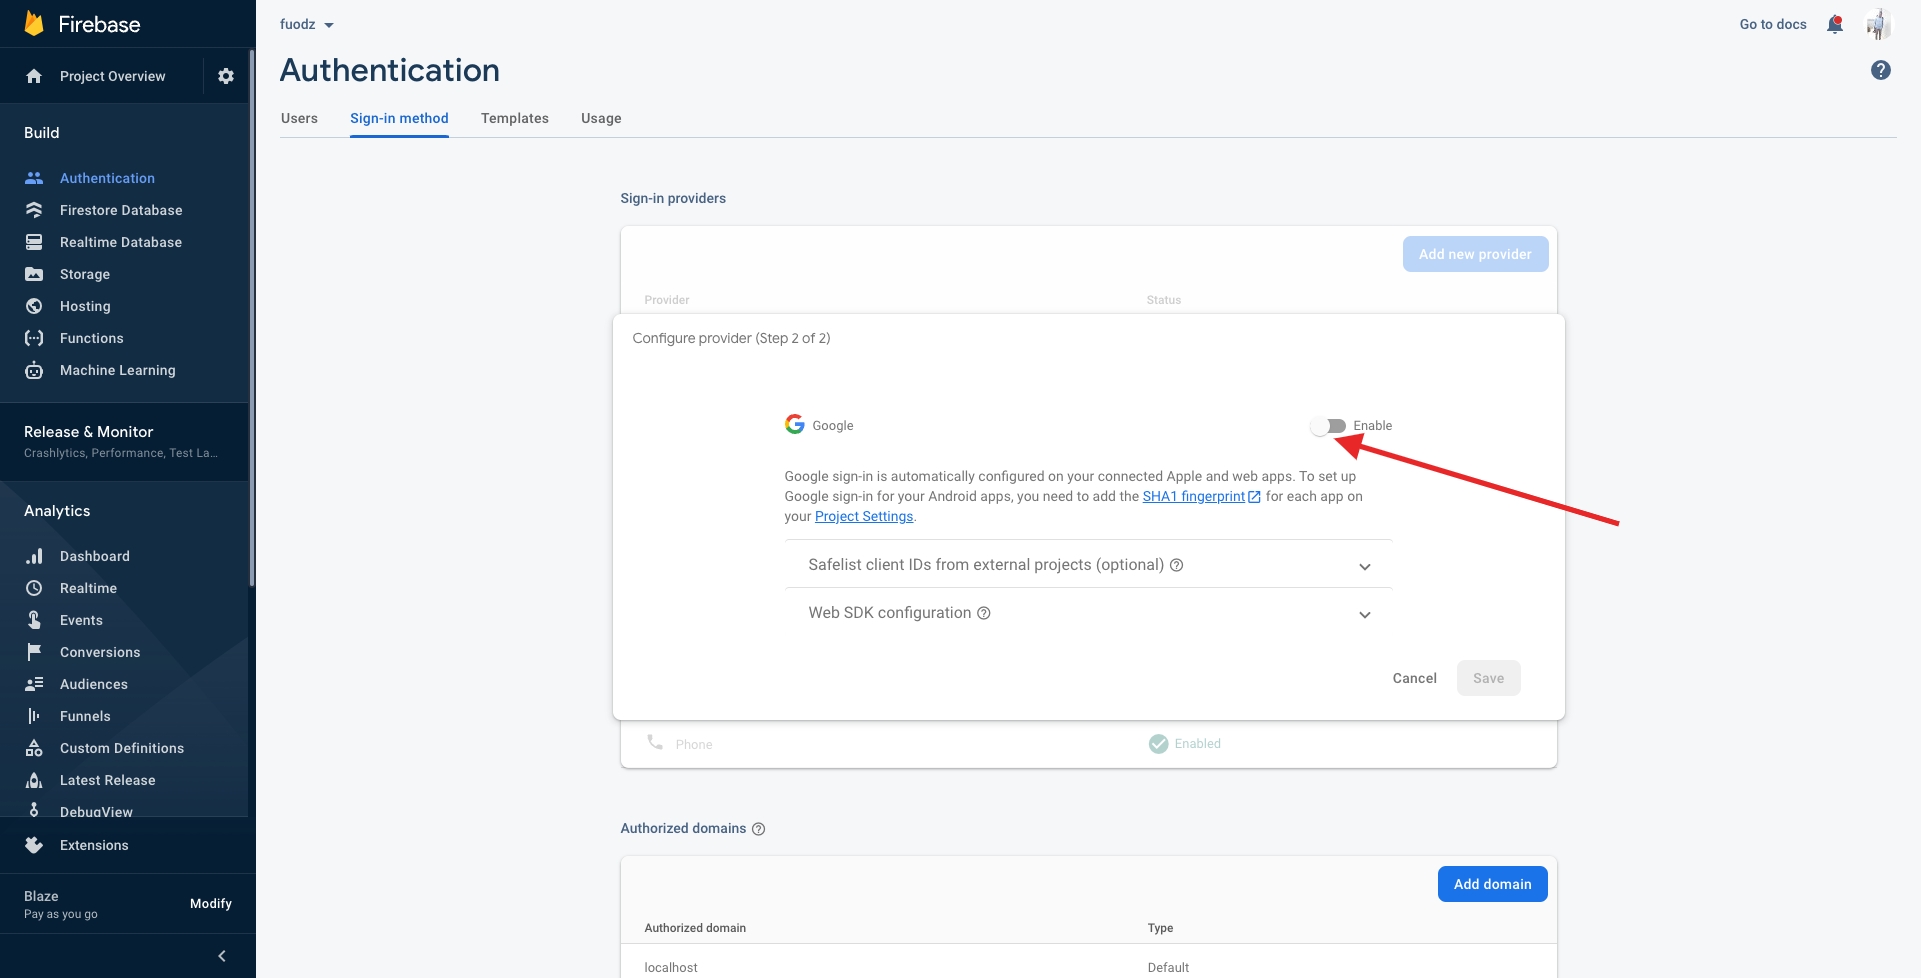
Task: Switch to the Users tab
Action: point(299,118)
